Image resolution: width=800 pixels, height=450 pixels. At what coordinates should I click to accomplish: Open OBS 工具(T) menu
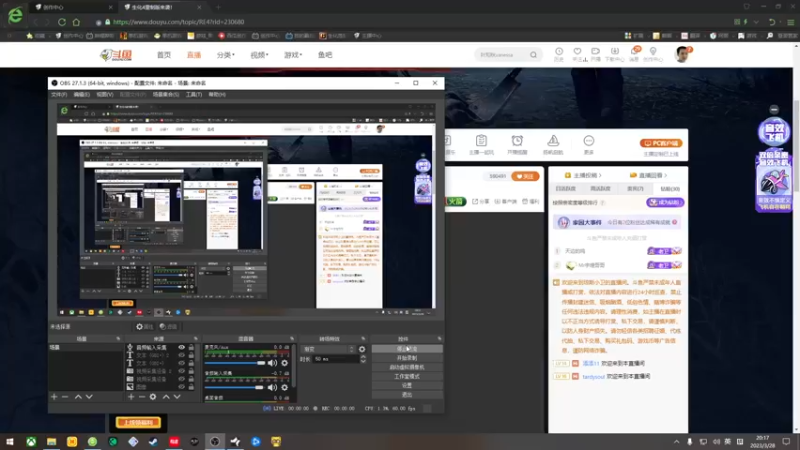click(194, 94)
